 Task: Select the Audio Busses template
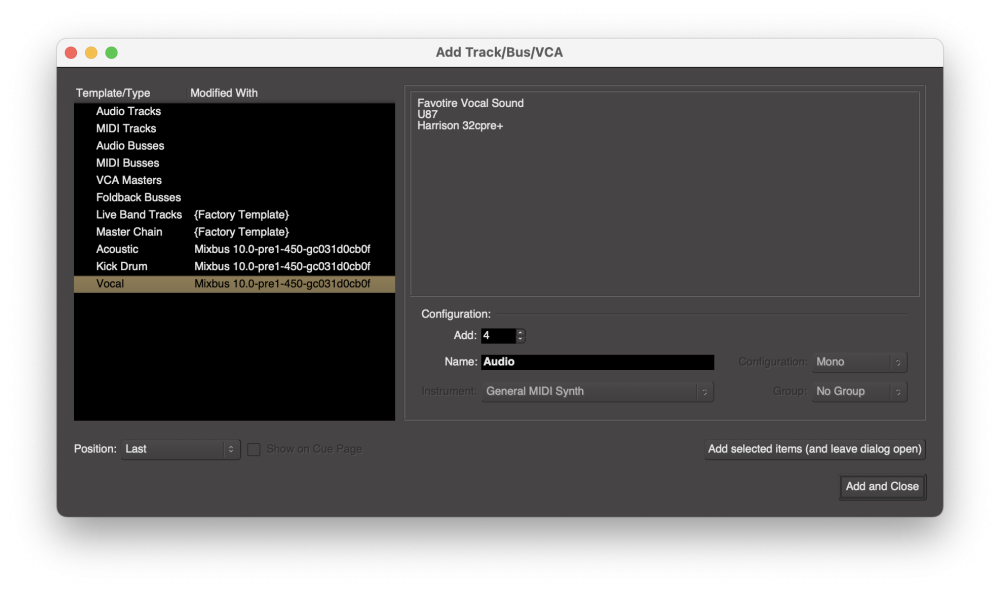pyautogui.click(x=128, y=145)
